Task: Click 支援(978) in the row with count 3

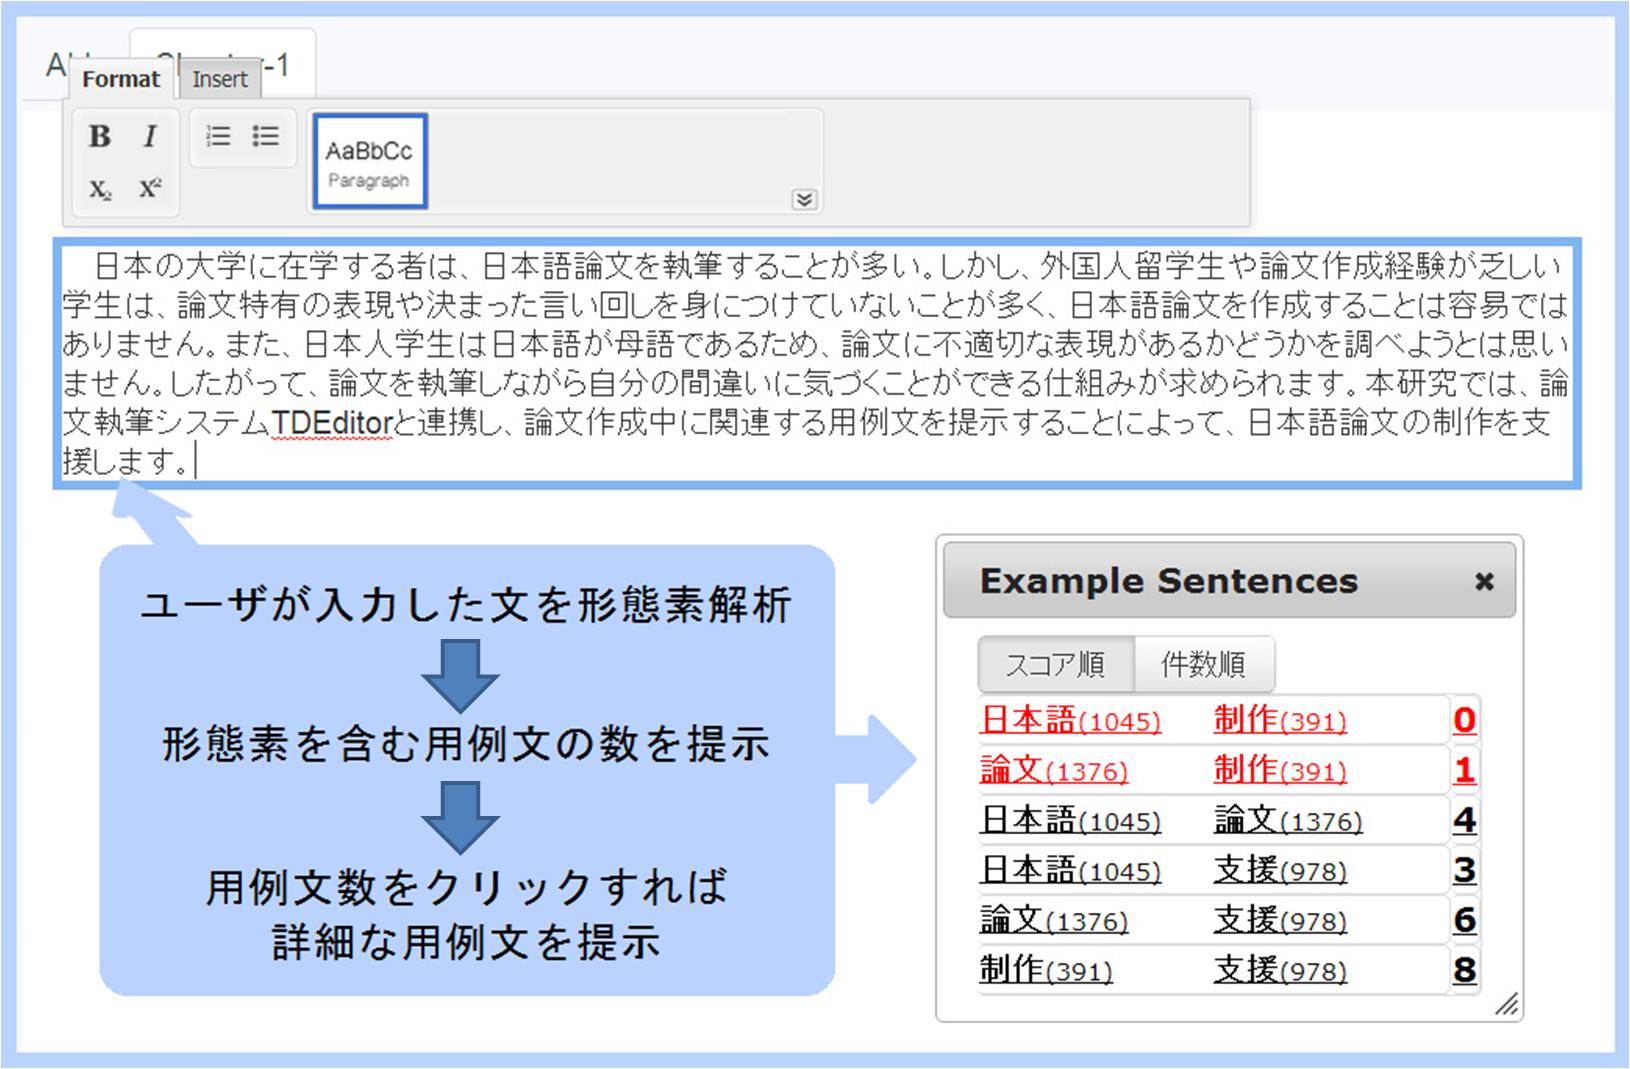Action: click(x=1280, y=870)
